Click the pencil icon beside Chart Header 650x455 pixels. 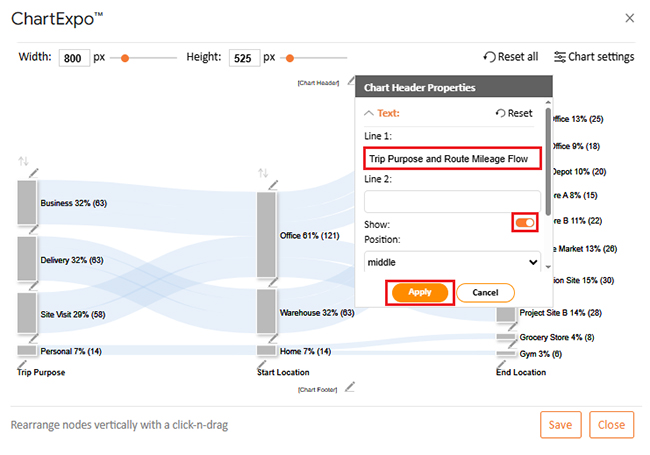(351, 80)
